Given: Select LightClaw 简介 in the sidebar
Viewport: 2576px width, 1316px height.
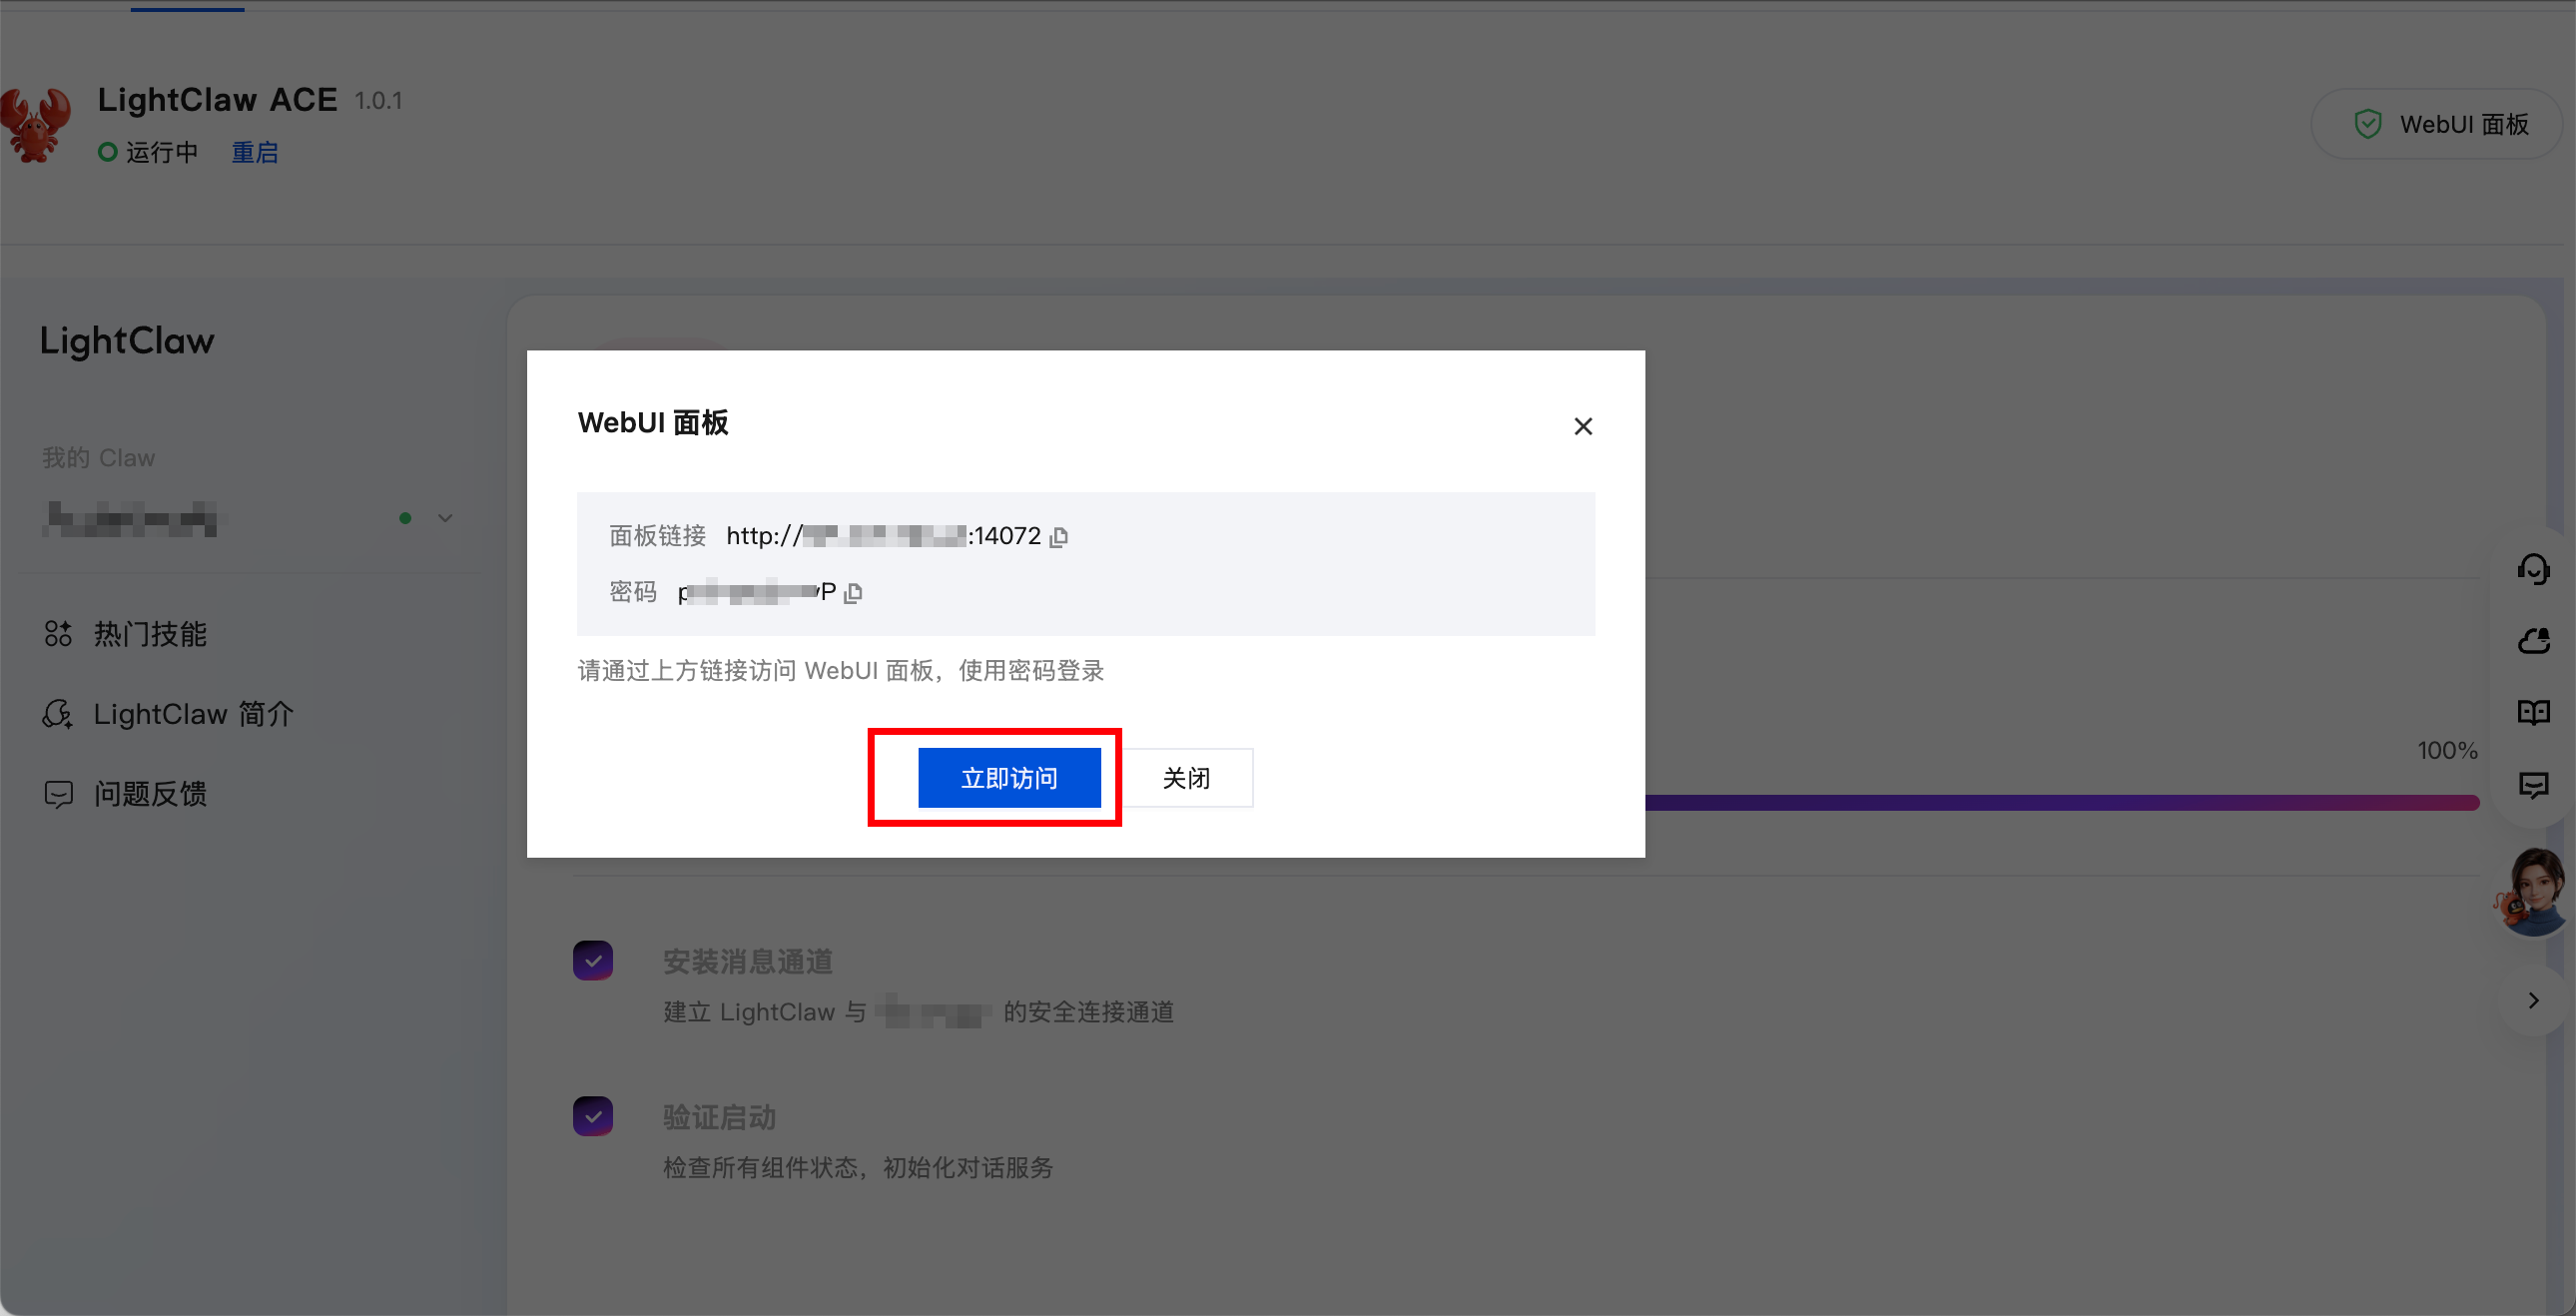Looking at the screenshot, I should 192,714.
